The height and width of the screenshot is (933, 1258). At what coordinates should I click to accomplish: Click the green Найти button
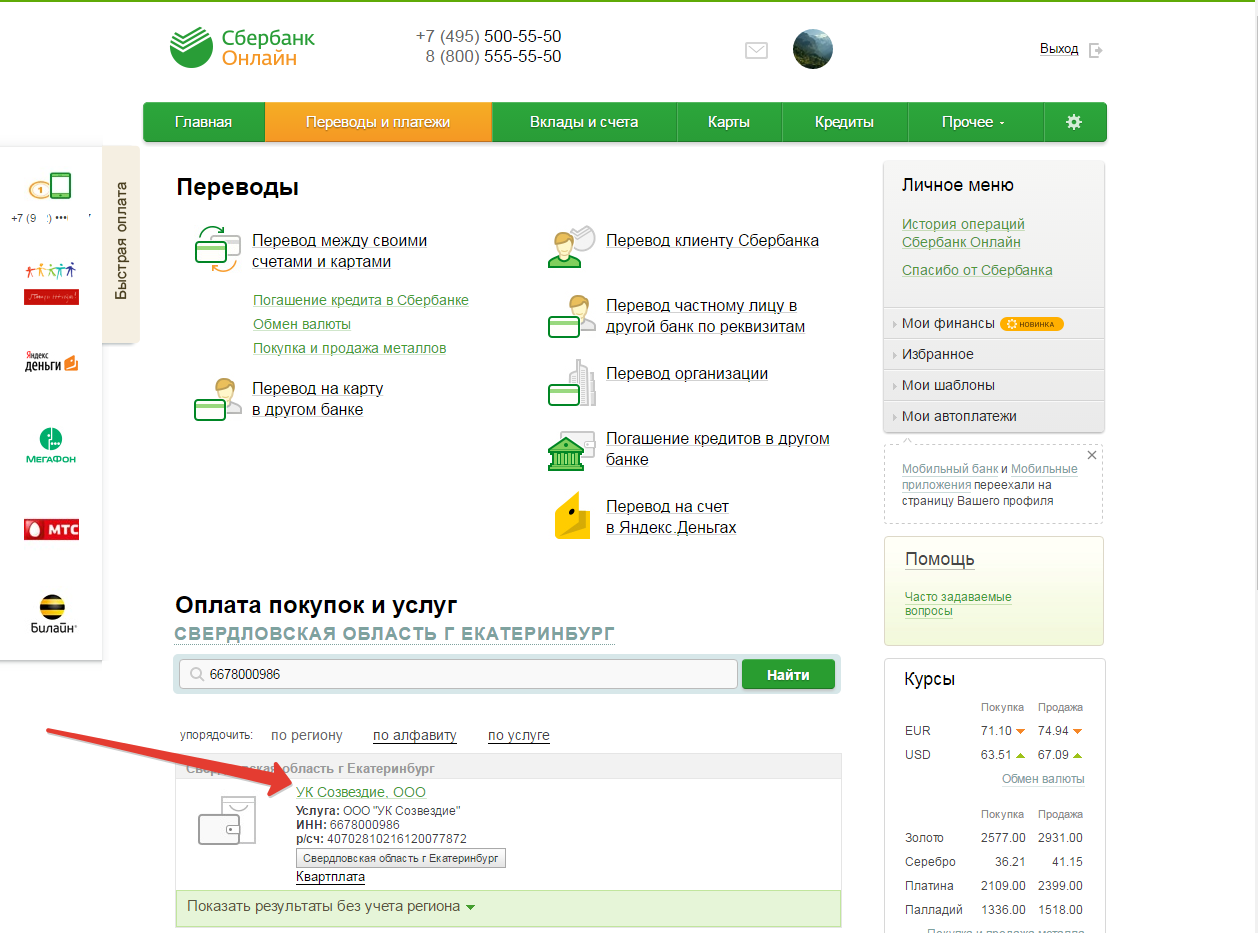[x=788, y=674]
